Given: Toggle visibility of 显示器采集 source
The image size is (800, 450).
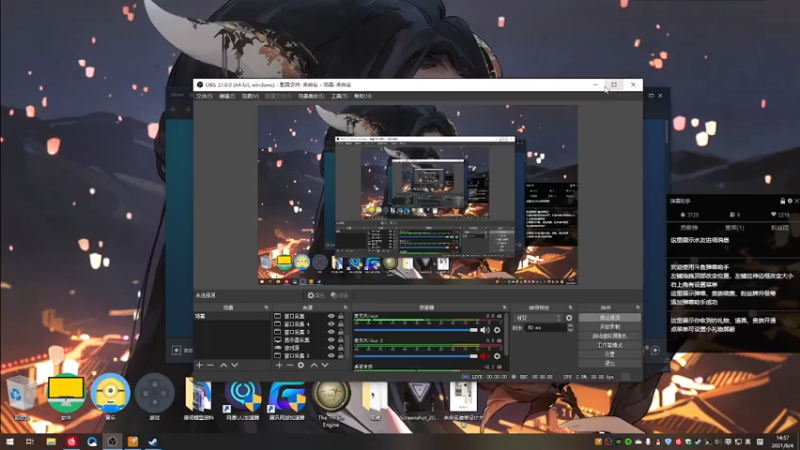Looking at the screenshot, I should pyautogui.click(x=331, y=340).
